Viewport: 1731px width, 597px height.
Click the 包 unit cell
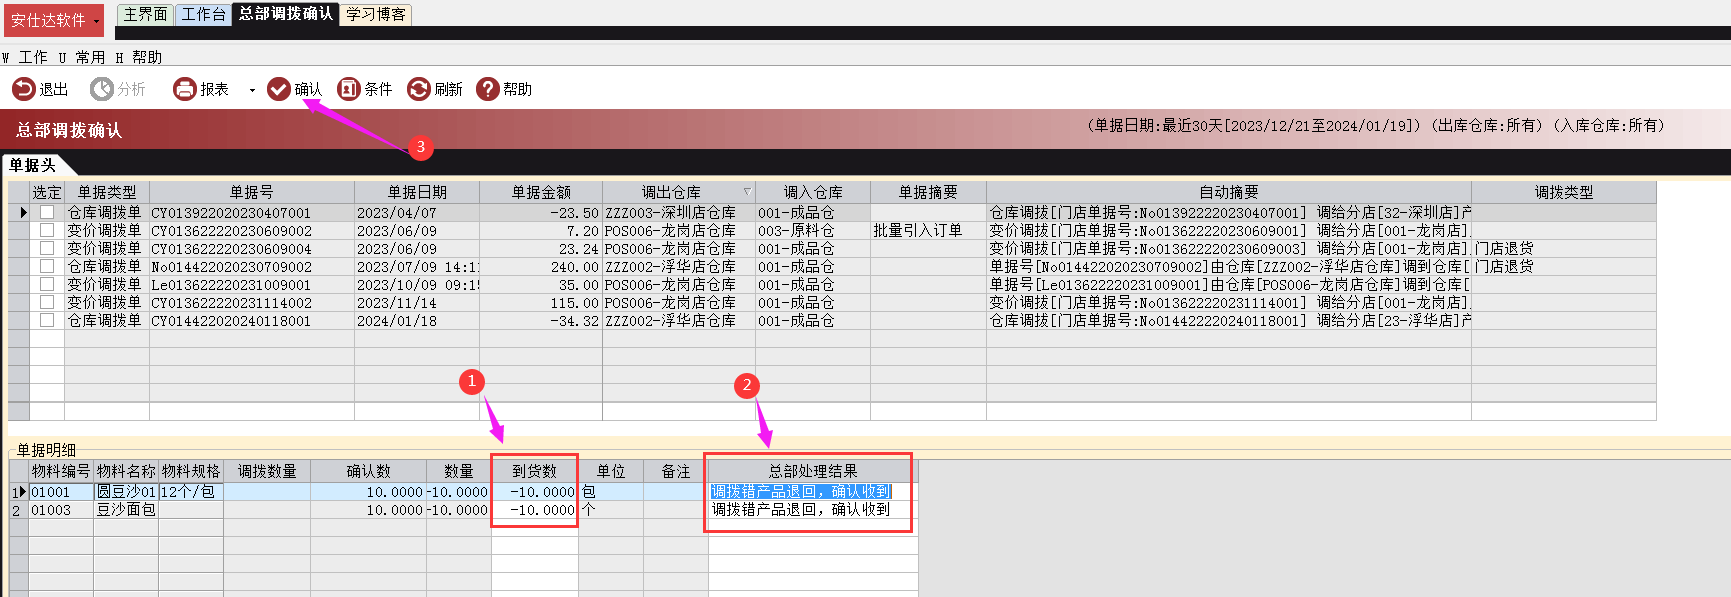(611, 492)
